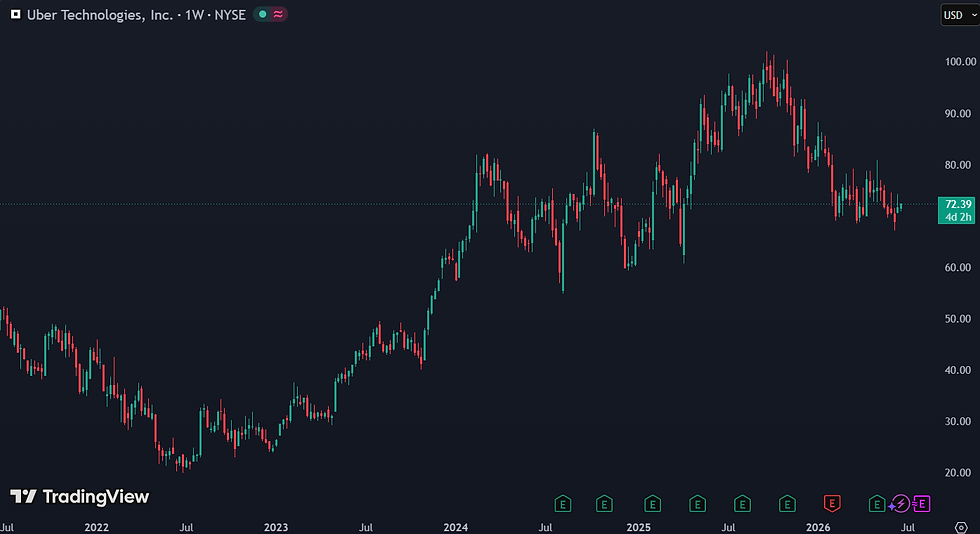Click the red earnings marker

click(832, 503)
